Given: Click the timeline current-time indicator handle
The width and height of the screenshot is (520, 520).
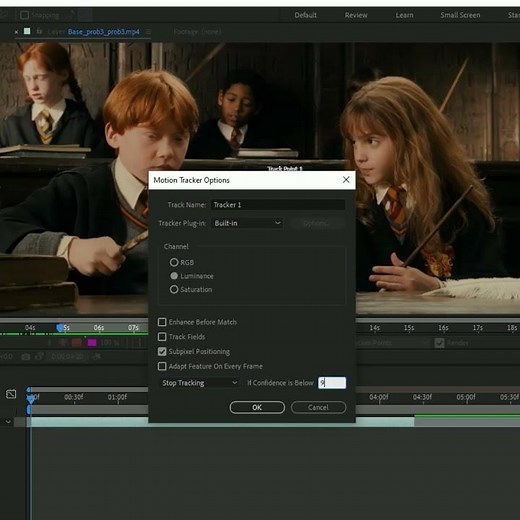Looking at the screenshot, I should click(x=31, y=398).
